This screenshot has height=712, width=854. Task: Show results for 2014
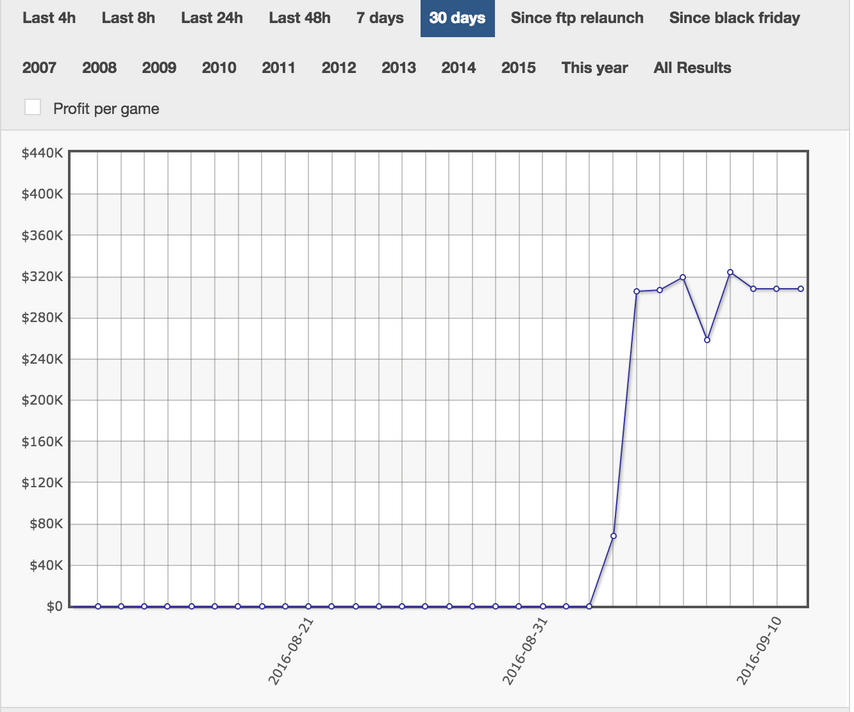click(459, 68)
